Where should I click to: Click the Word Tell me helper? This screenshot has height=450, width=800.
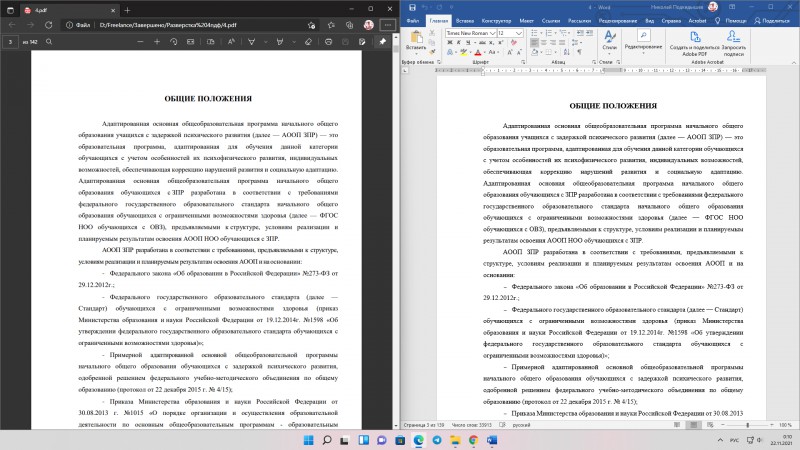[x=731, y=21]
